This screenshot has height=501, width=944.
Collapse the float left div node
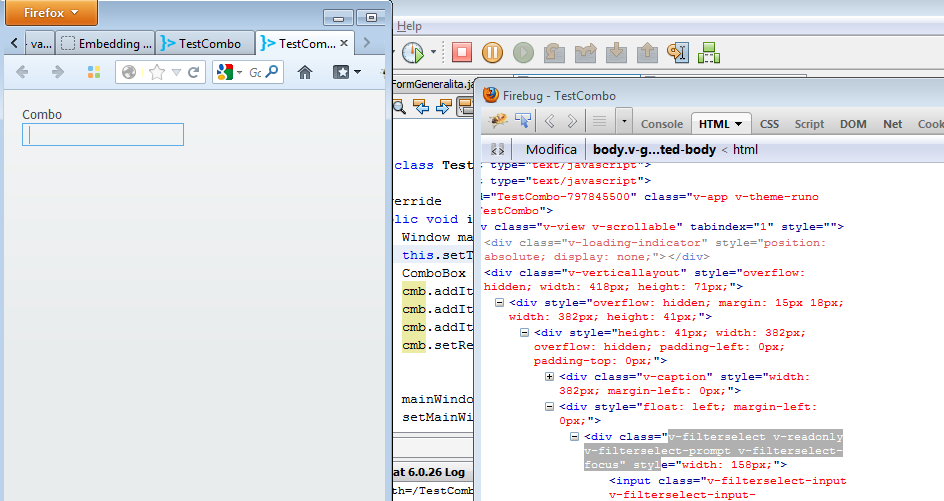(550, 407)
